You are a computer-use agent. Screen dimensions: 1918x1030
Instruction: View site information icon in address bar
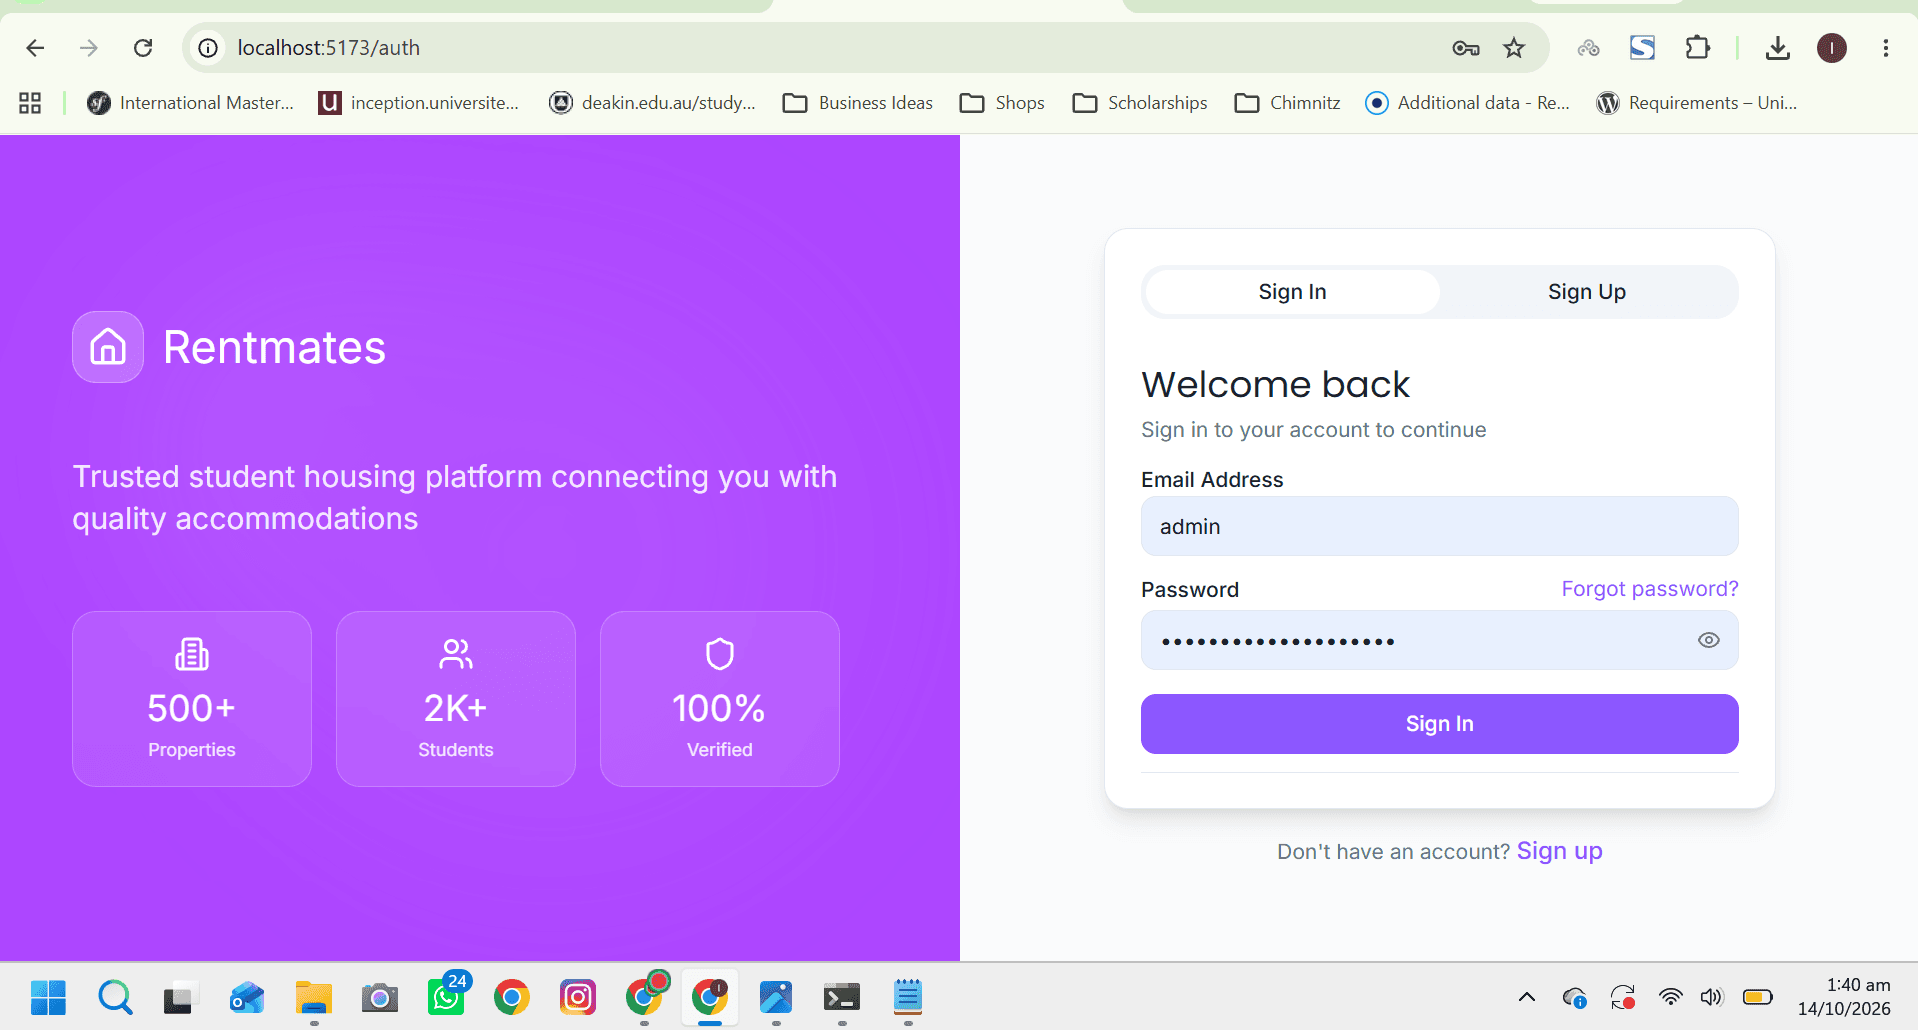208,48
